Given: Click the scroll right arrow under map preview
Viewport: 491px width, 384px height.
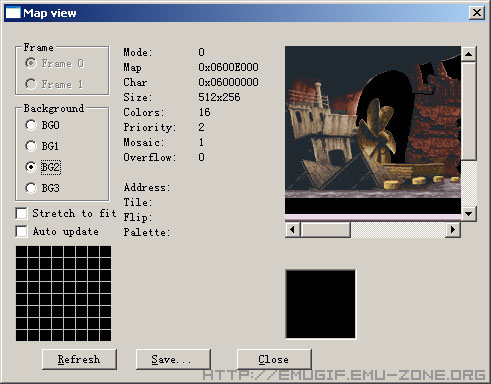Looking at the screenshot, I should point(453,230).
